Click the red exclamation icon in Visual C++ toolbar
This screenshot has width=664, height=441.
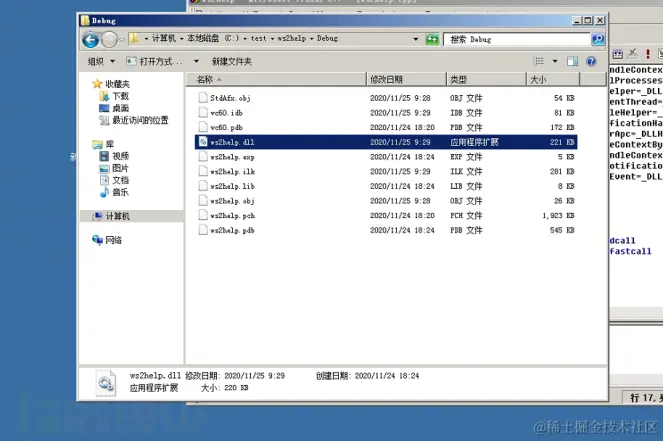pyautogui.click(x=647, y=54)
